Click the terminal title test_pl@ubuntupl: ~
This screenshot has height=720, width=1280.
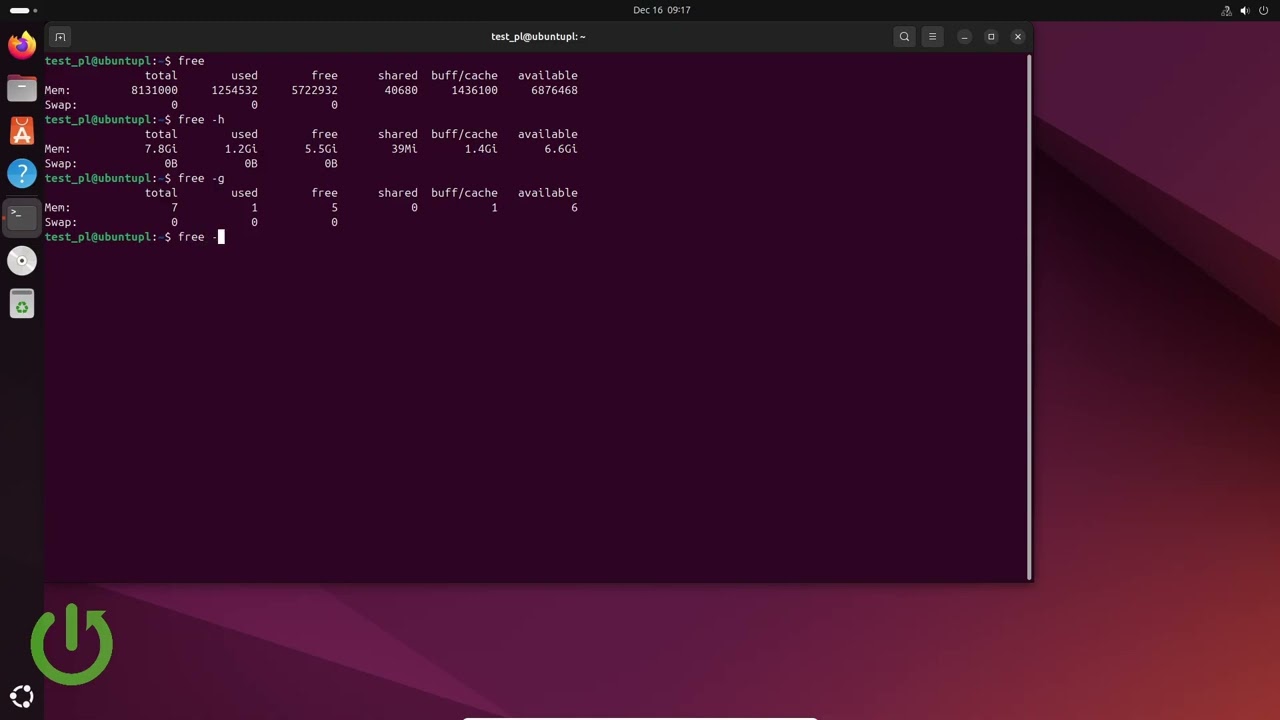tap(538, 37)
